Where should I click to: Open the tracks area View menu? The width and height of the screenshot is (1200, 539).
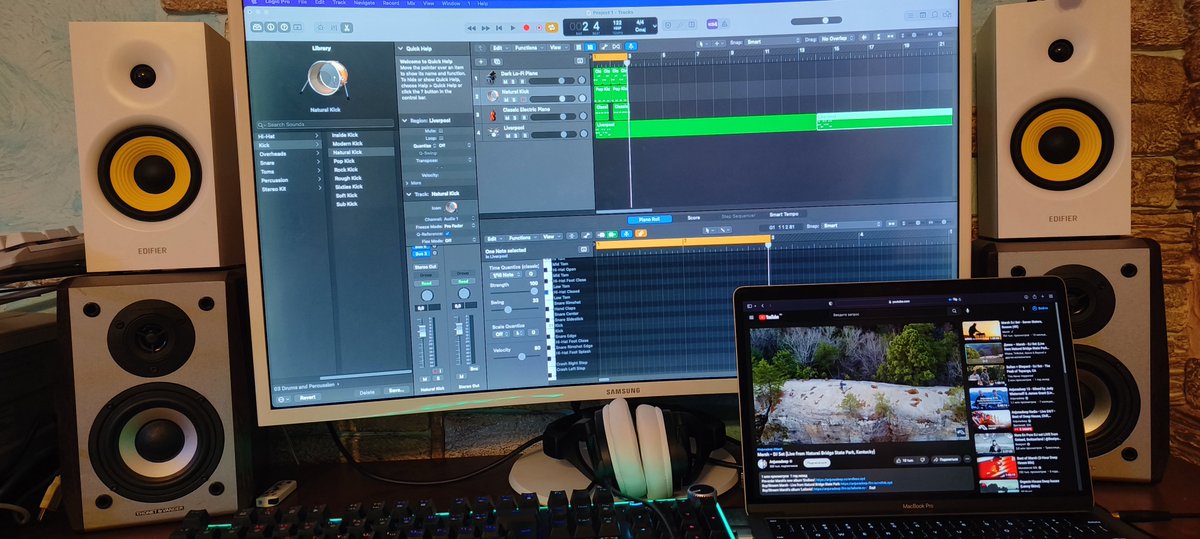(557, 48)
